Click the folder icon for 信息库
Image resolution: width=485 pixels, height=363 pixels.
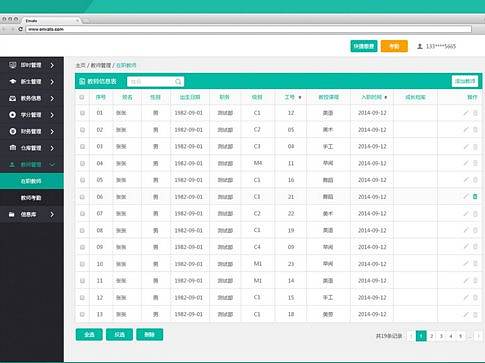point(12,214)
